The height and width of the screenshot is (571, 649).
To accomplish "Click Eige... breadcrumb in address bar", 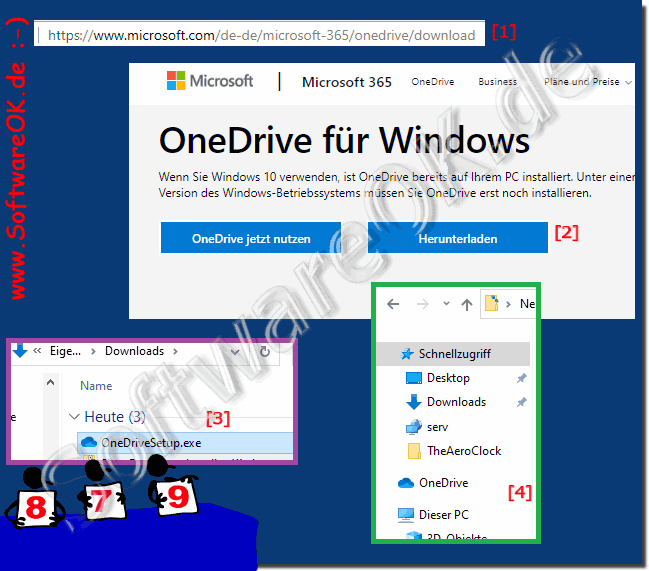I will [x=65, y=351].
